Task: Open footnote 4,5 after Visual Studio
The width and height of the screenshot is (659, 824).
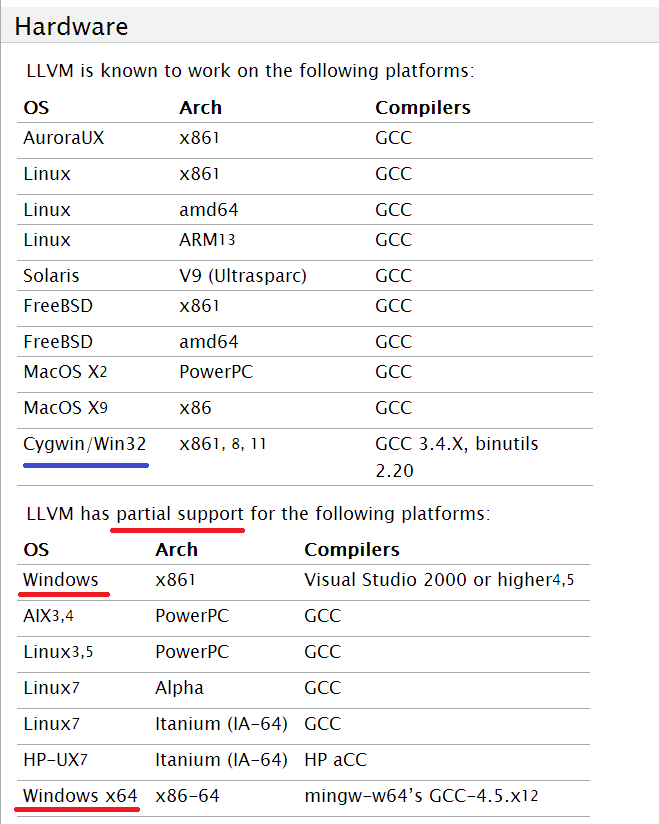Action: [x=563, y=580]
